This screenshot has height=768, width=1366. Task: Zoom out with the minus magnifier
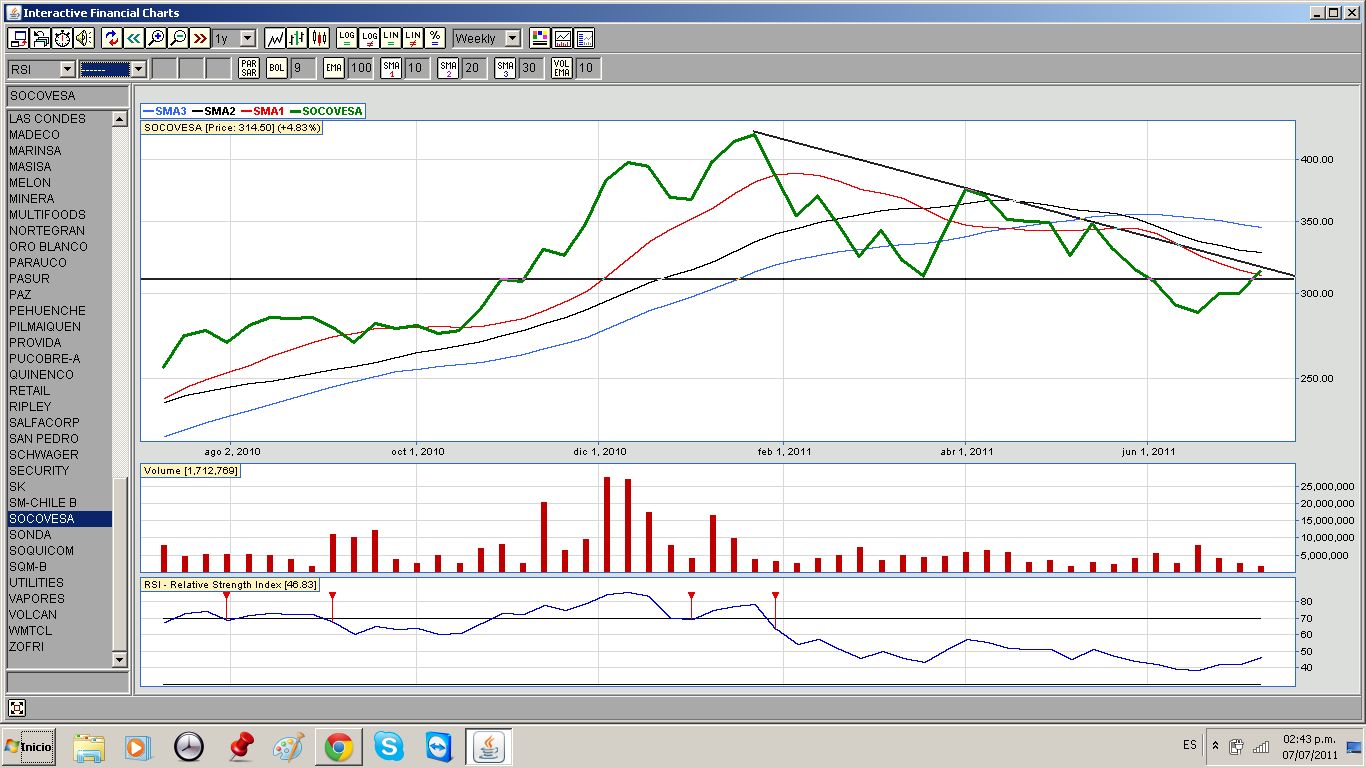(178, 38)
